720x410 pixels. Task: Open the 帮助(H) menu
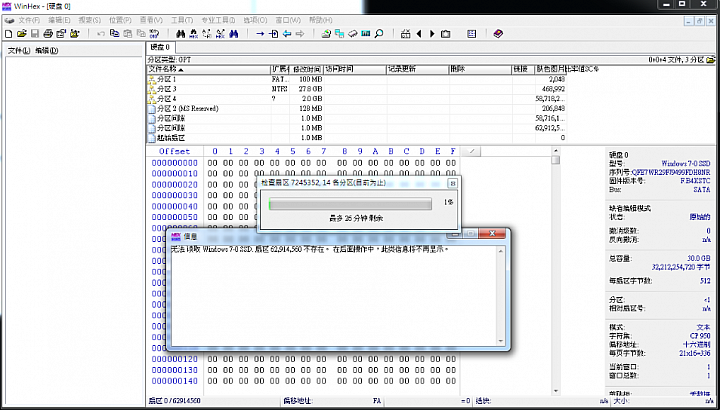coord(322,19)
